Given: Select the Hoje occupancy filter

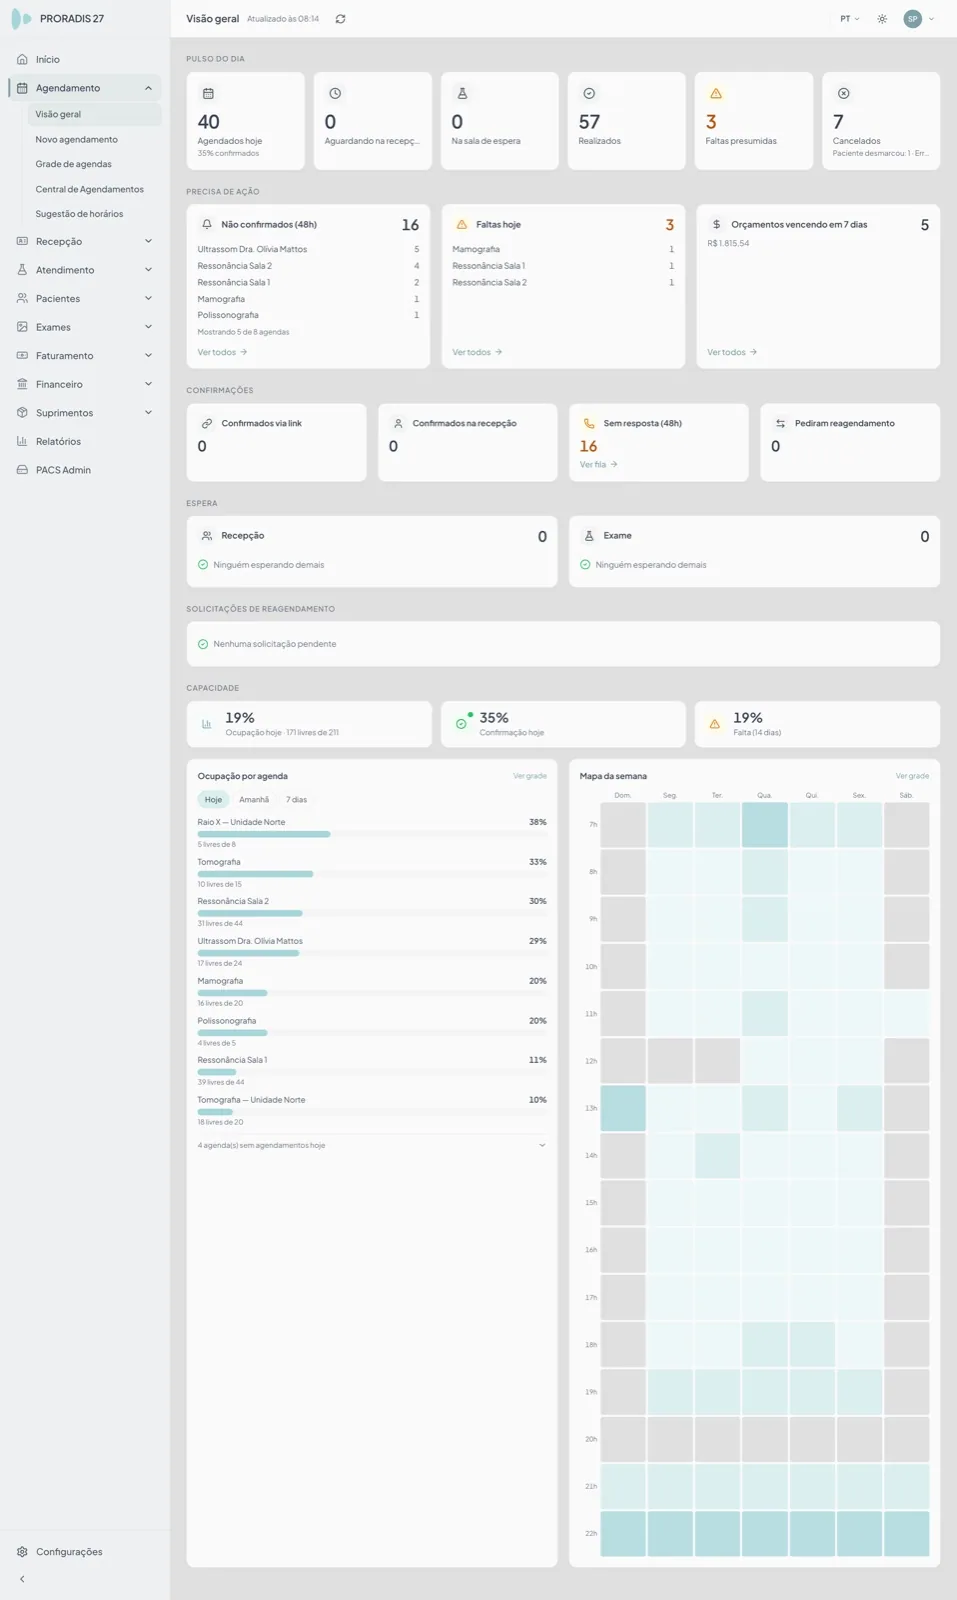Looking at the screenshot, I should [213, 800].
